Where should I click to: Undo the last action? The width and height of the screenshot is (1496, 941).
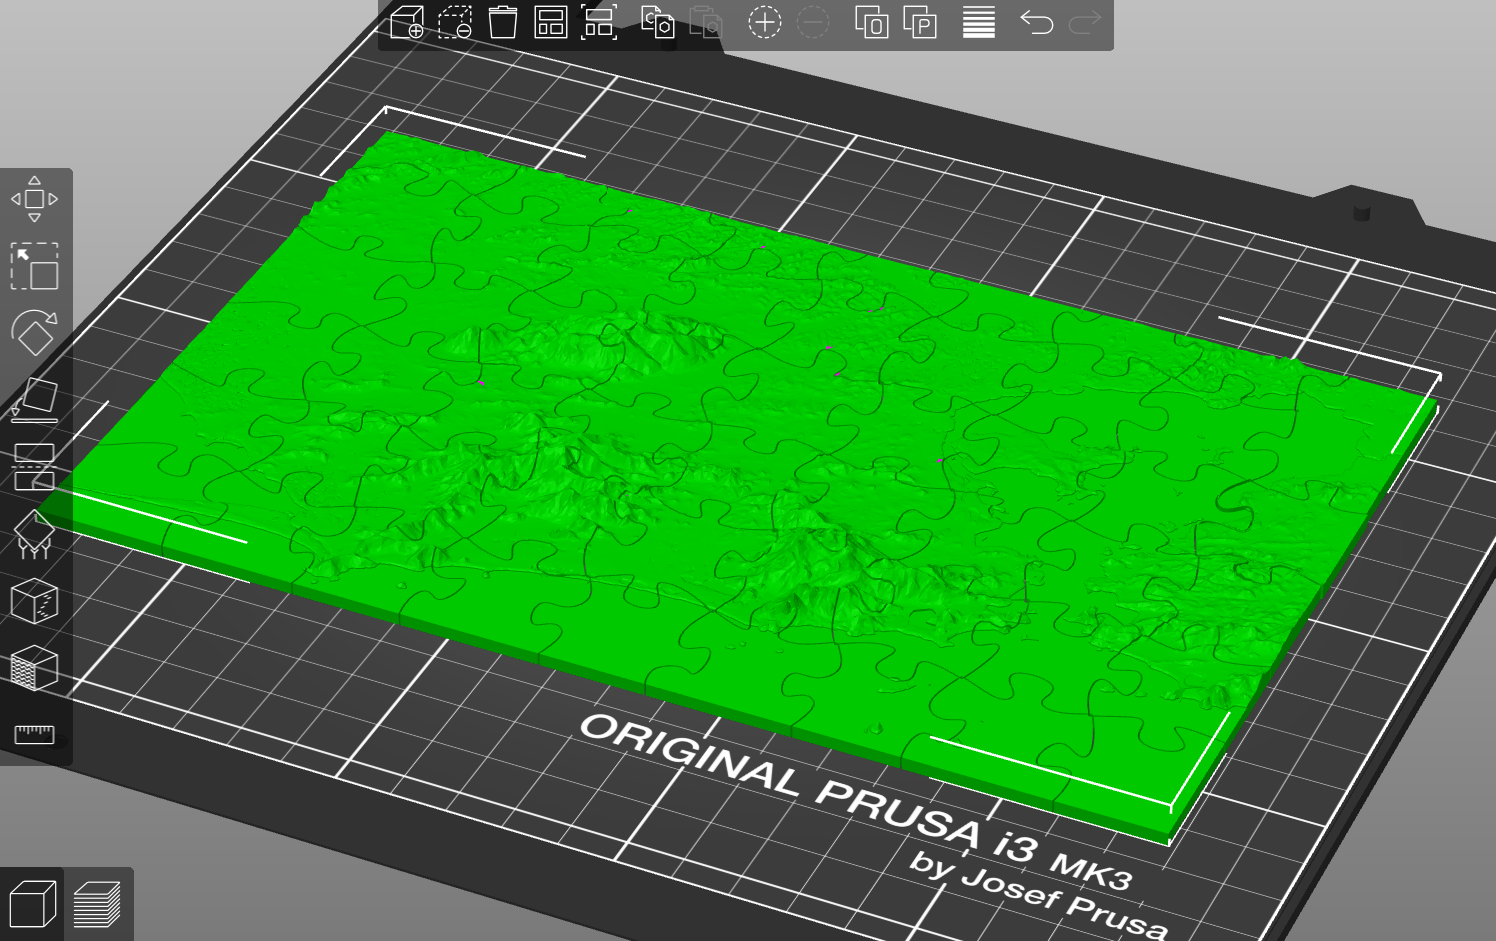tap(1037, 22)
